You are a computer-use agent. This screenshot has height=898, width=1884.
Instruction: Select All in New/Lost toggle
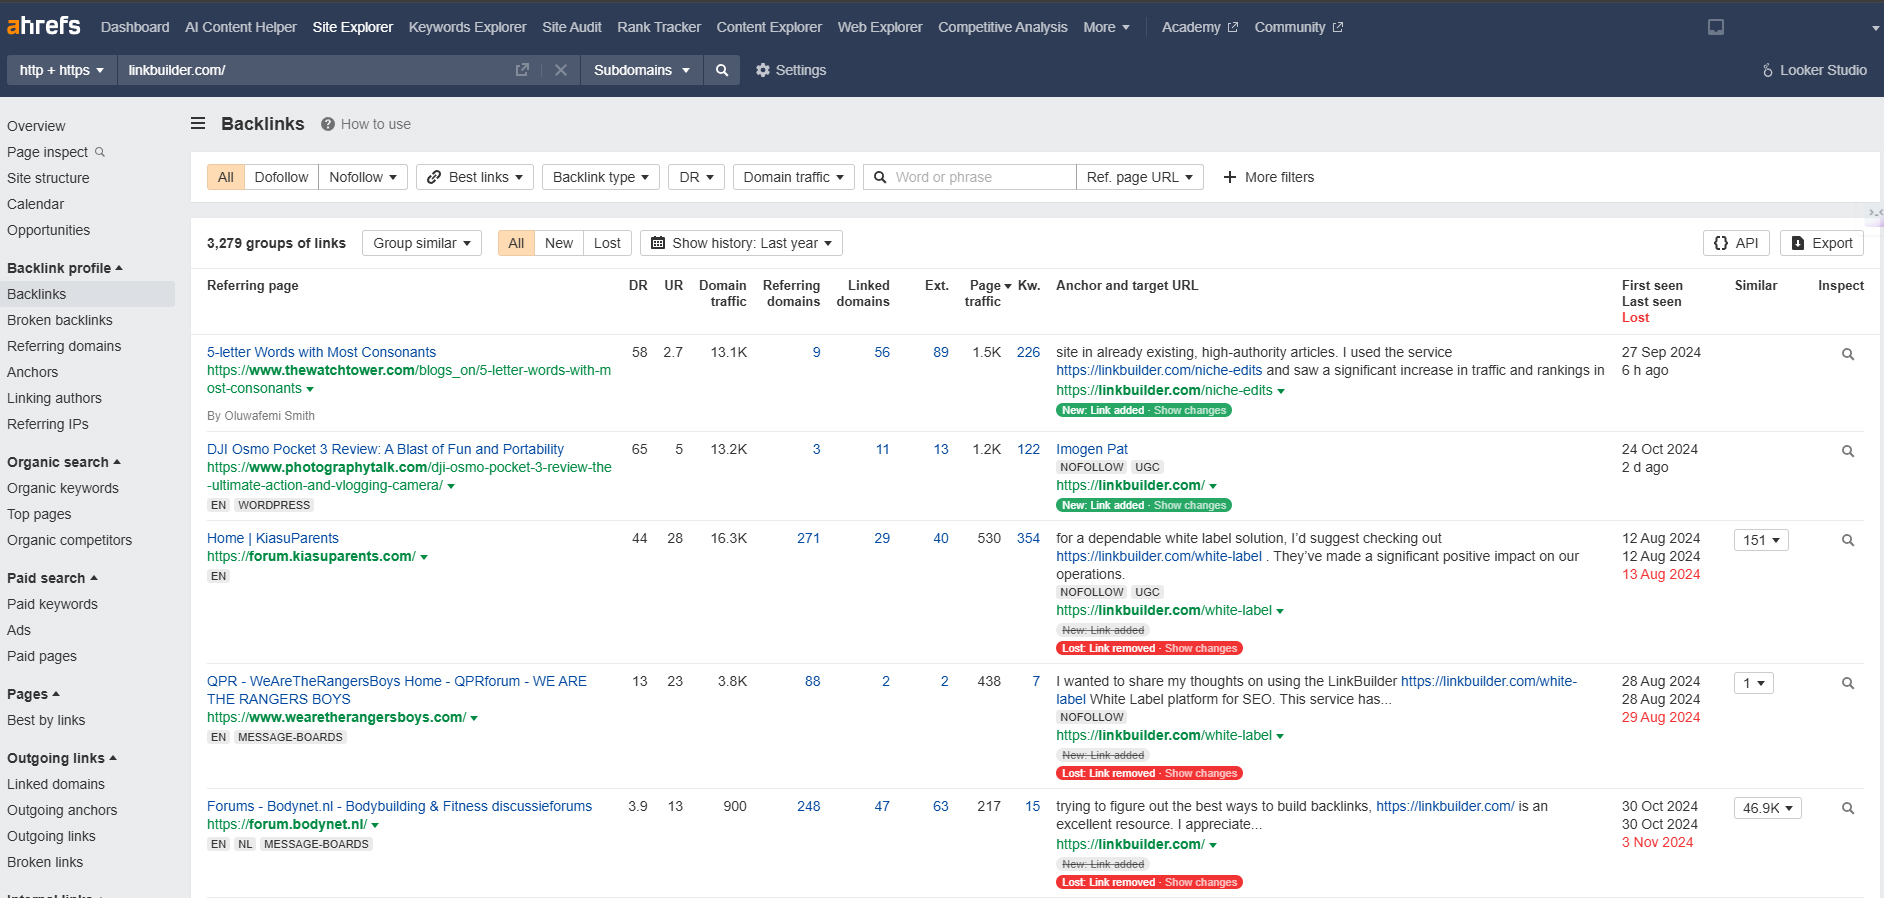[x=516, y=243]
